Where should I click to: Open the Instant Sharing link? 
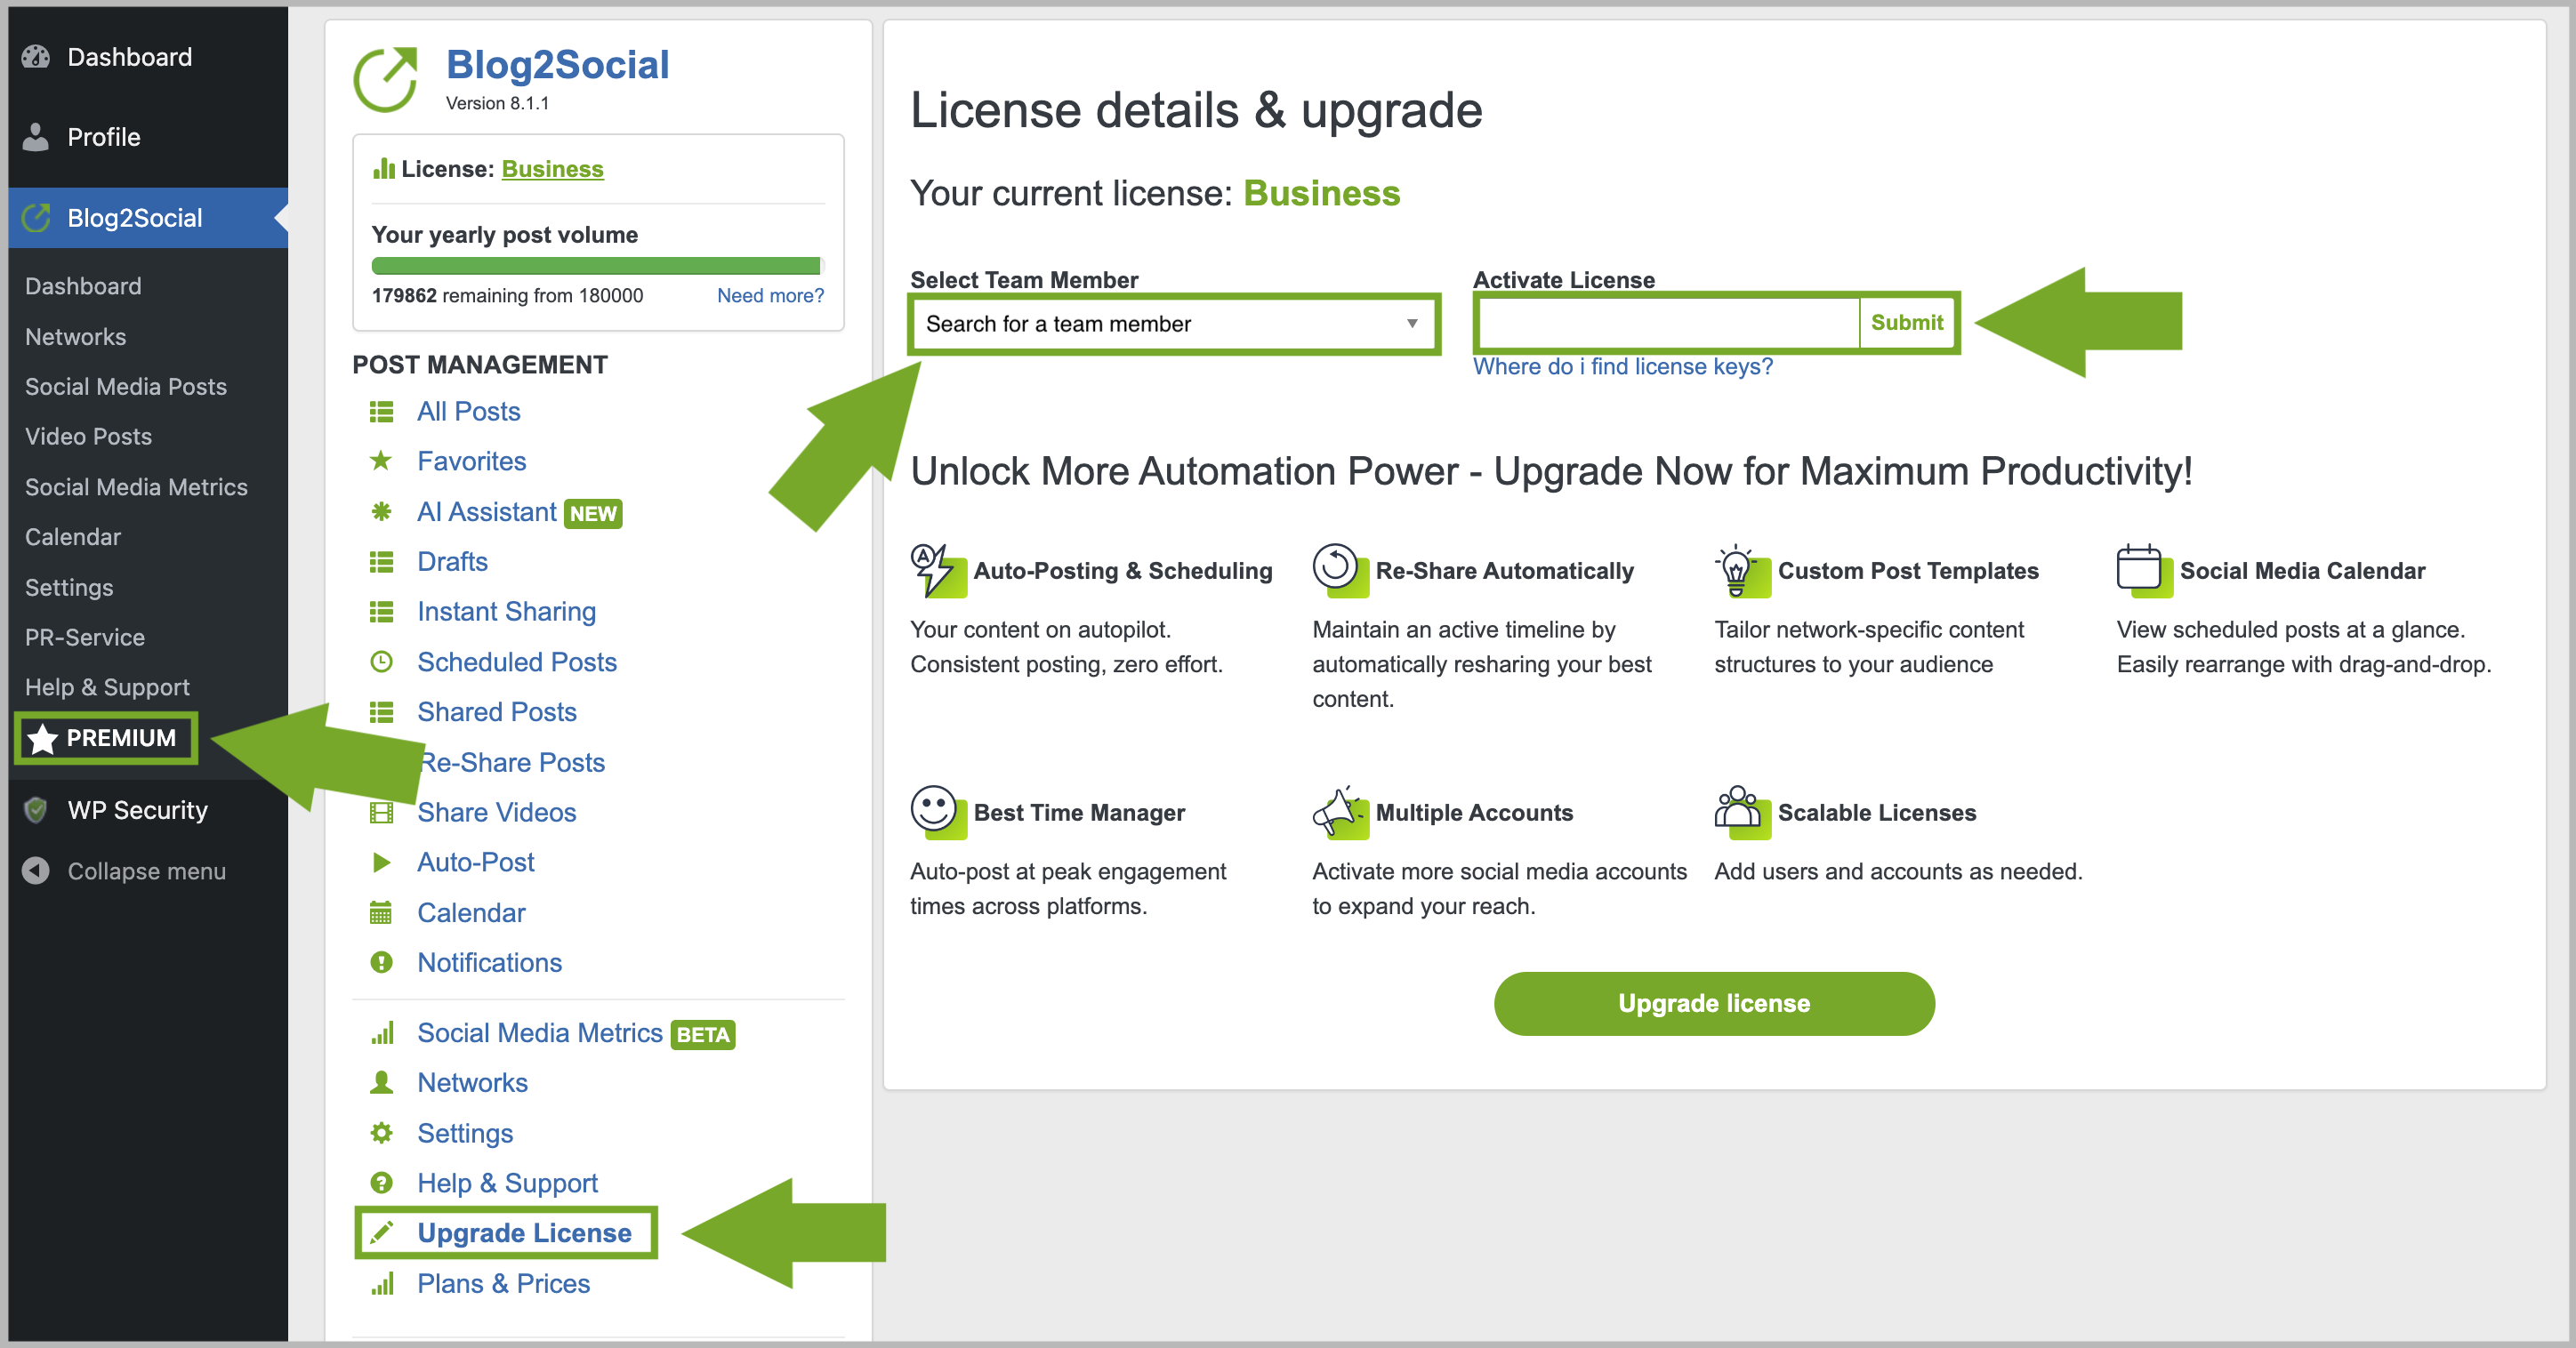tap(506, 612)
